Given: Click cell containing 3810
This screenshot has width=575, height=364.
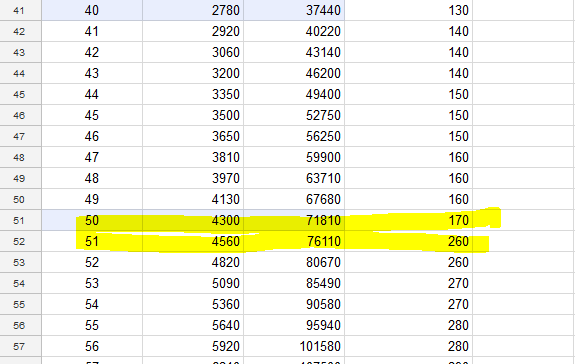Looking at the screenshot, I should [193, 157].
